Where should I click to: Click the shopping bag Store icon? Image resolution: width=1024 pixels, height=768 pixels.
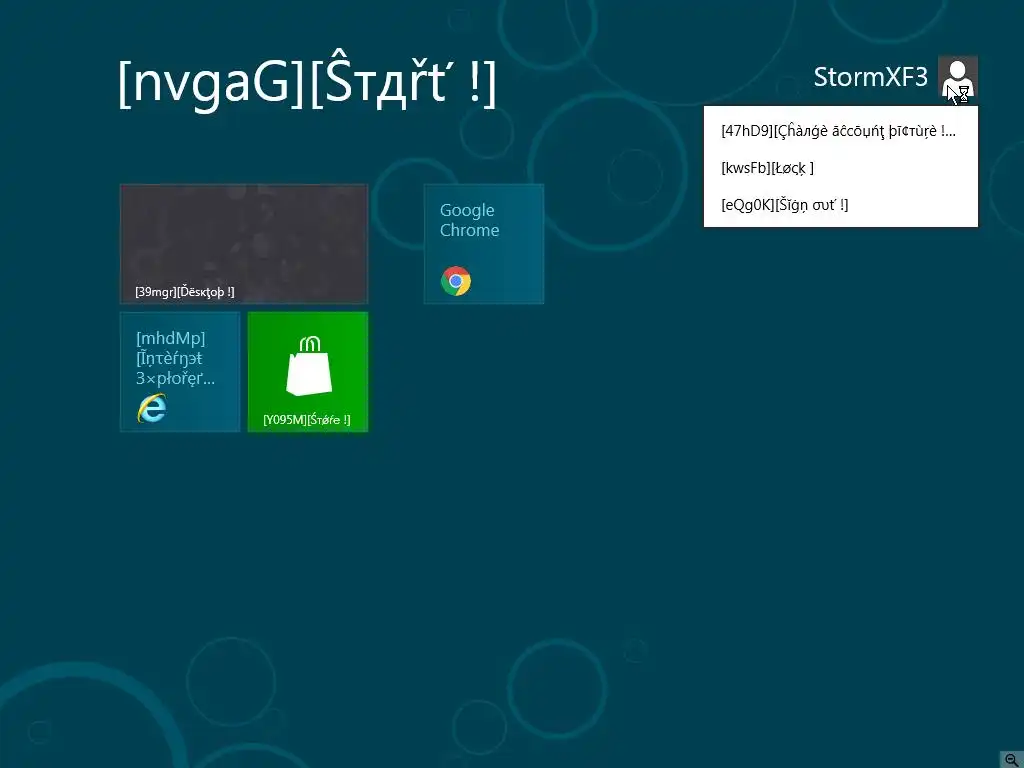pos(309,366)
